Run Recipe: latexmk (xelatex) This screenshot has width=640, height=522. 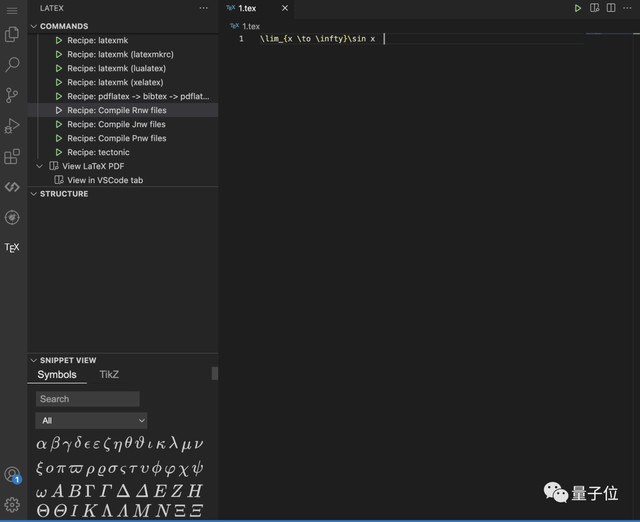click(x=115, y=82)
